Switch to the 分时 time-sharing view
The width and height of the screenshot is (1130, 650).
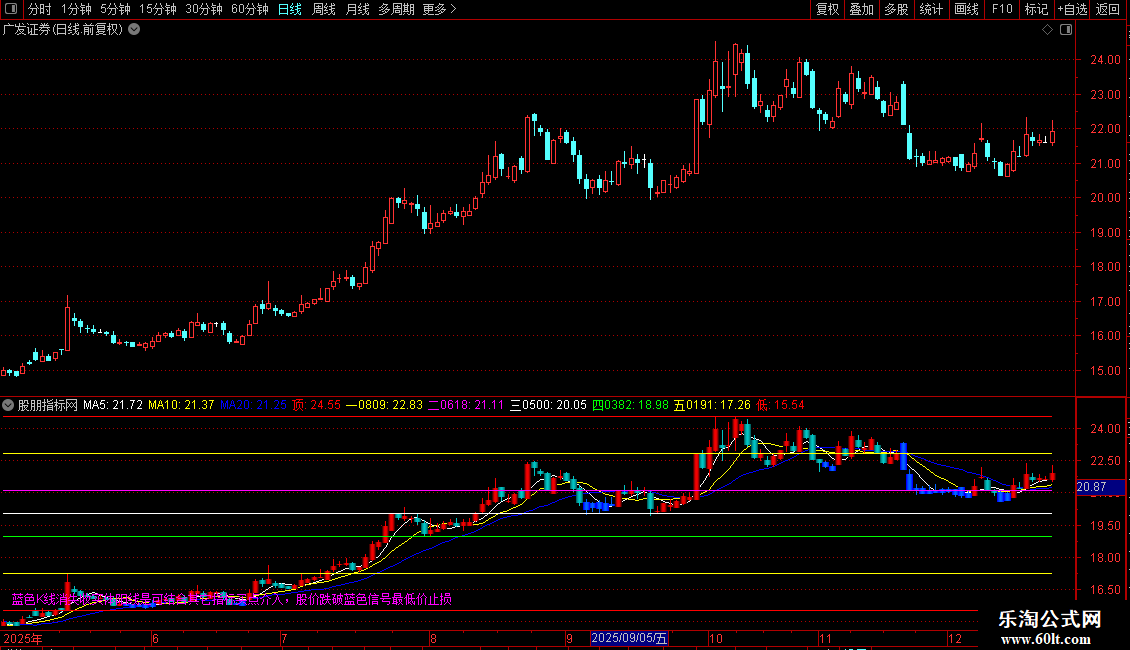39,9
